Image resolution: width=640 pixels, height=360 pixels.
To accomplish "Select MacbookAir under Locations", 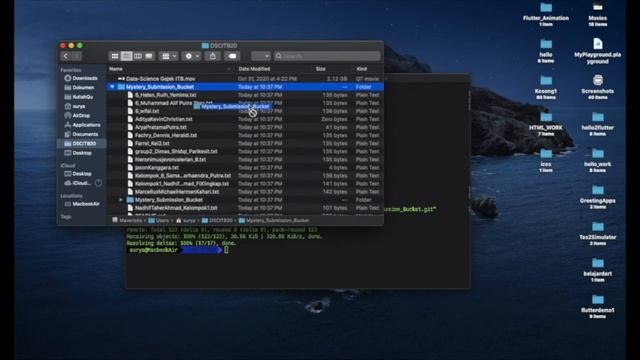I will [82, 204].
